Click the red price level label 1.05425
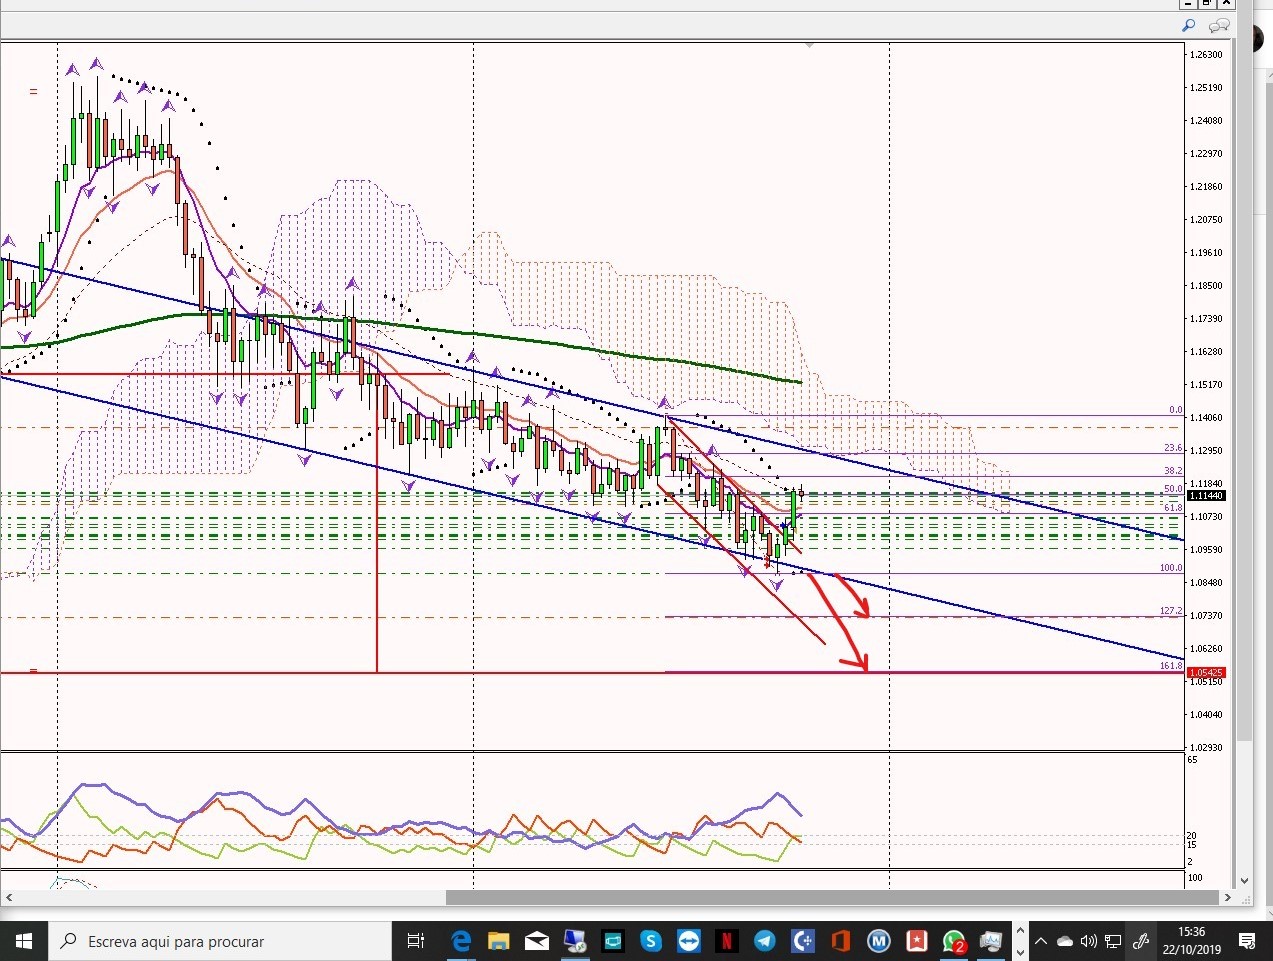Image resolution: width=1273 pixels, height=961 pixels. [1206, 673]
